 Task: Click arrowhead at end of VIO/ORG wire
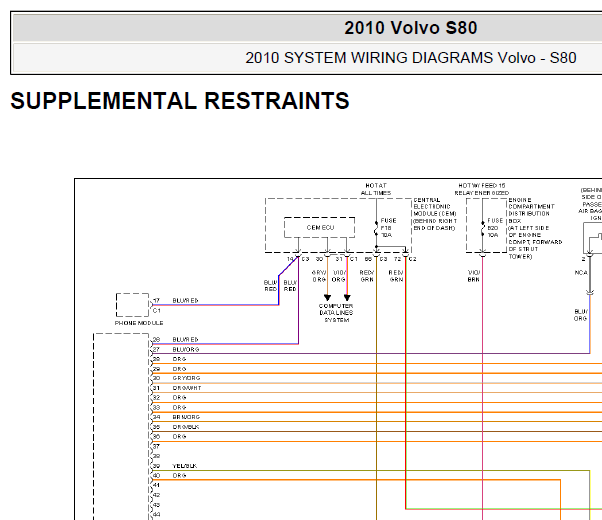(x=347, y=298)
